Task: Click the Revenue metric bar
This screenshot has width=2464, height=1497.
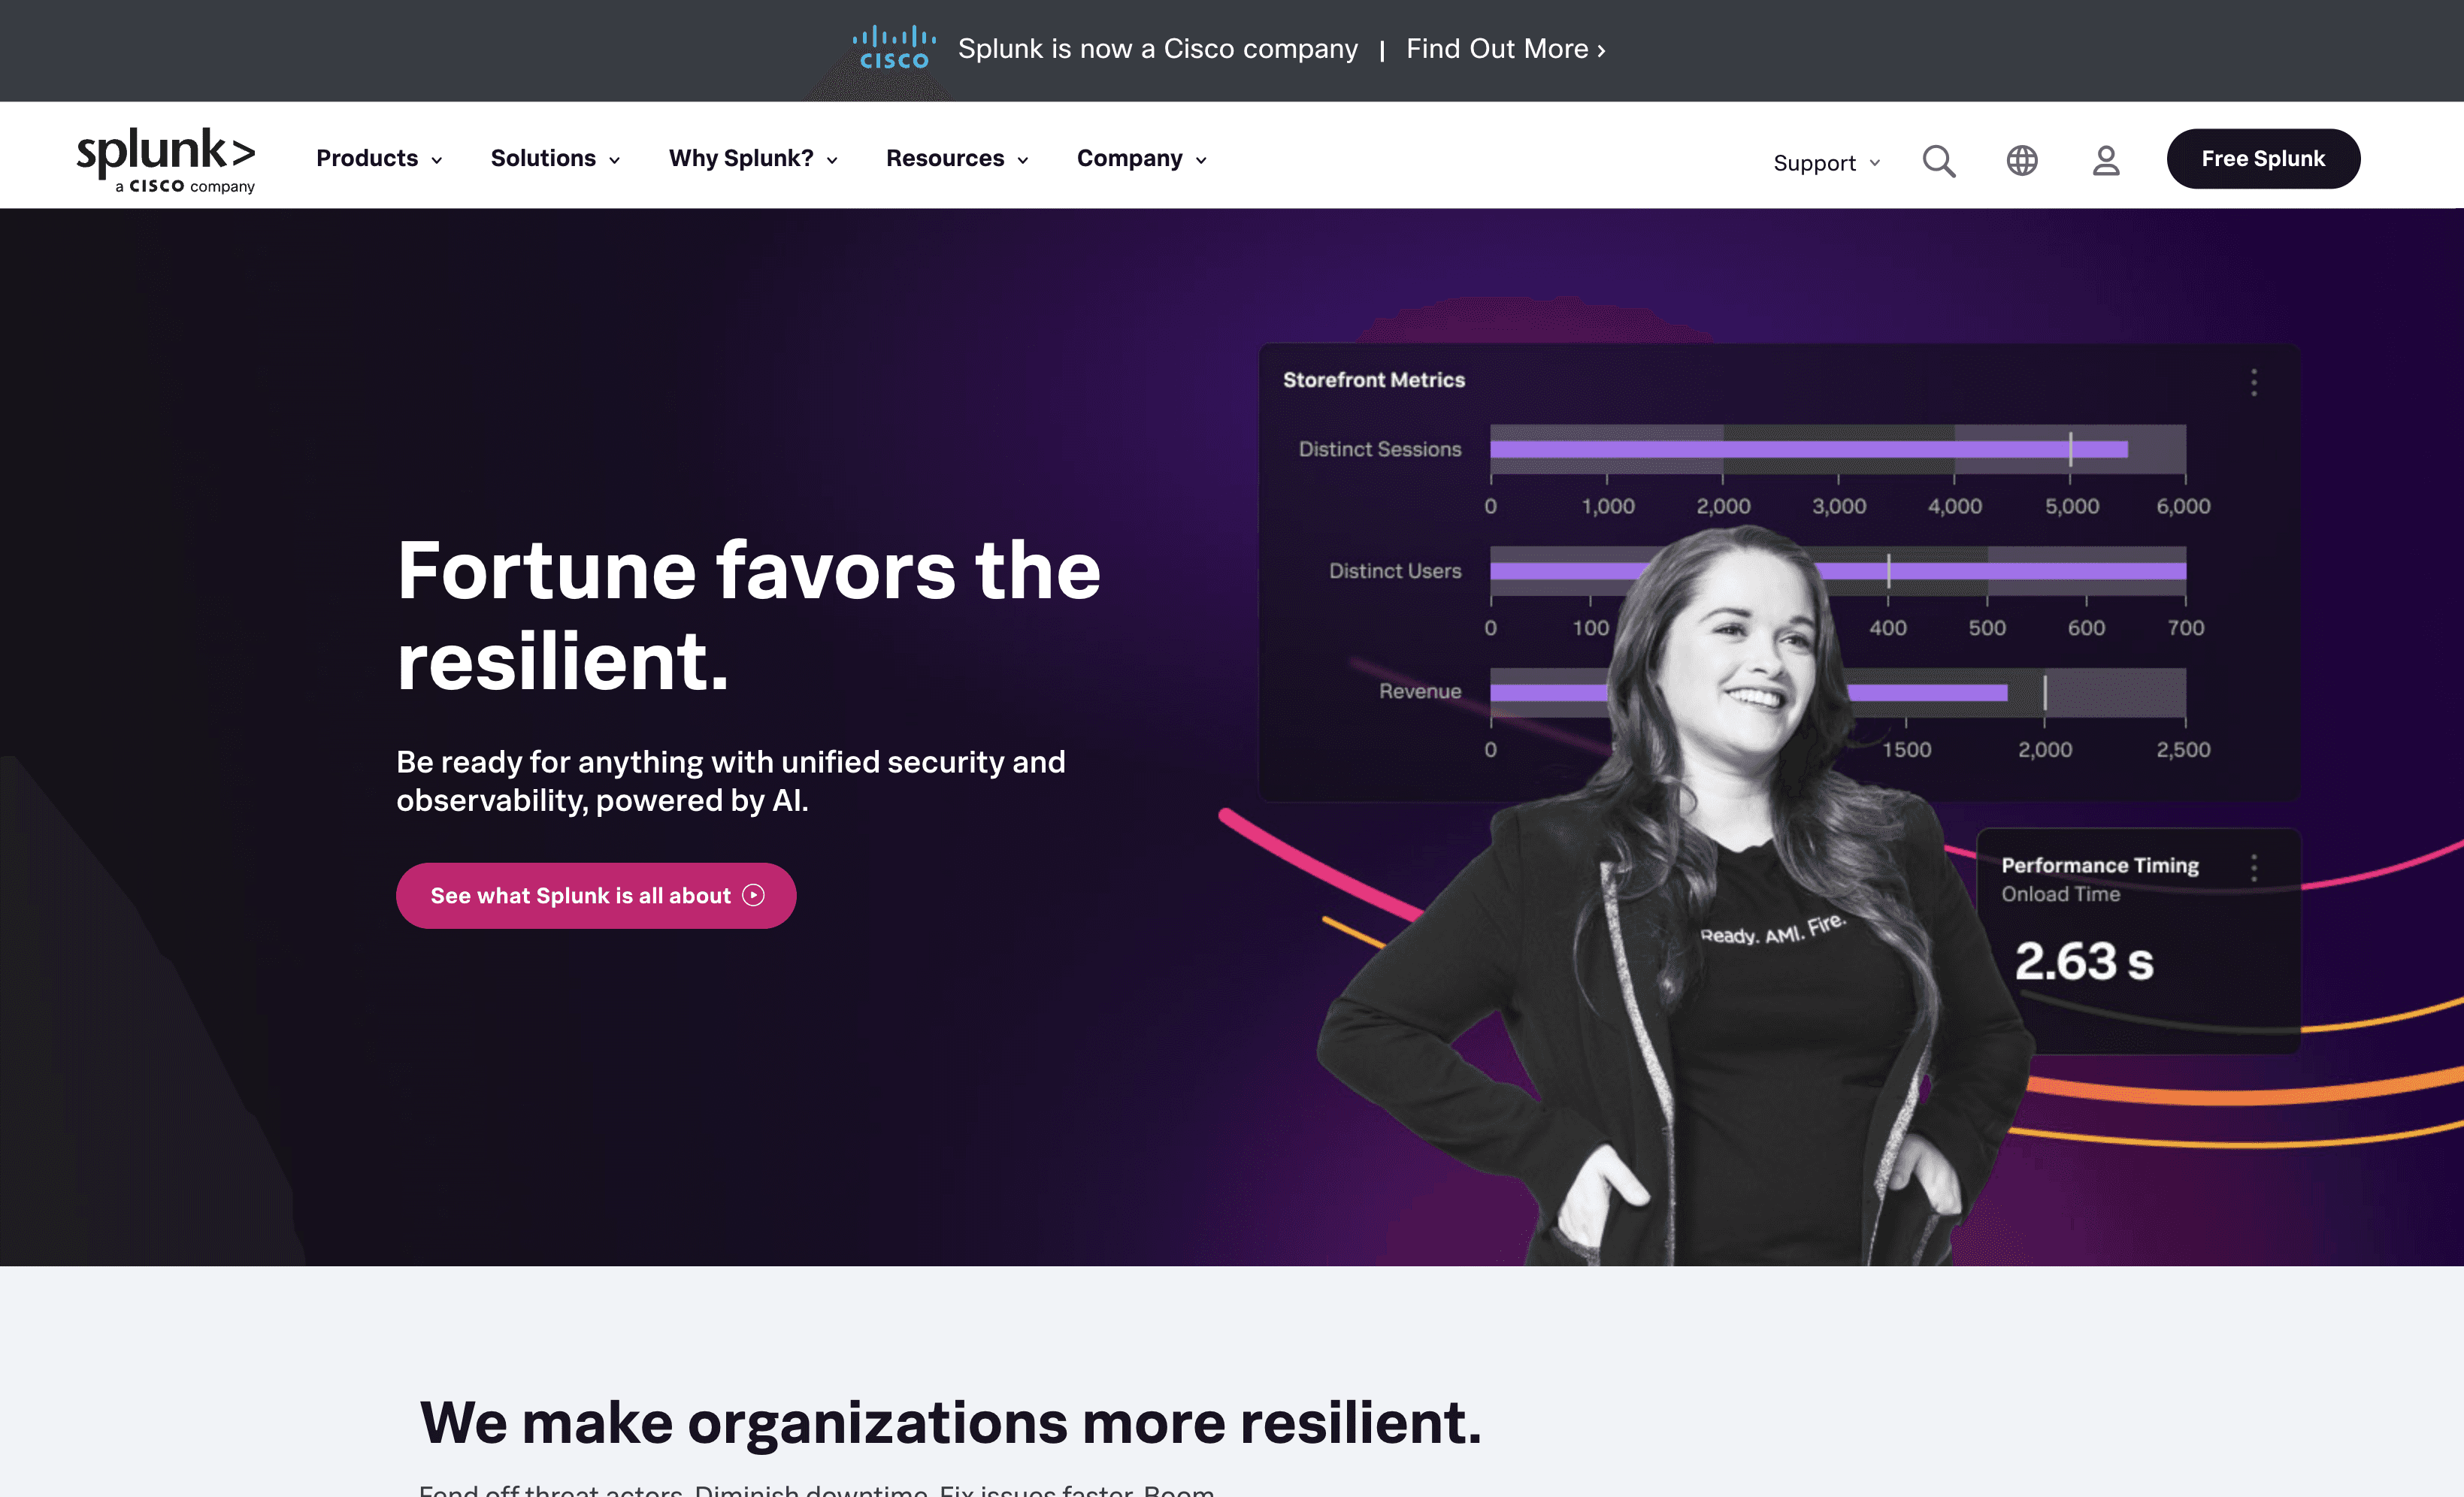Action: pyautogui.click(x=1838, y=692)
